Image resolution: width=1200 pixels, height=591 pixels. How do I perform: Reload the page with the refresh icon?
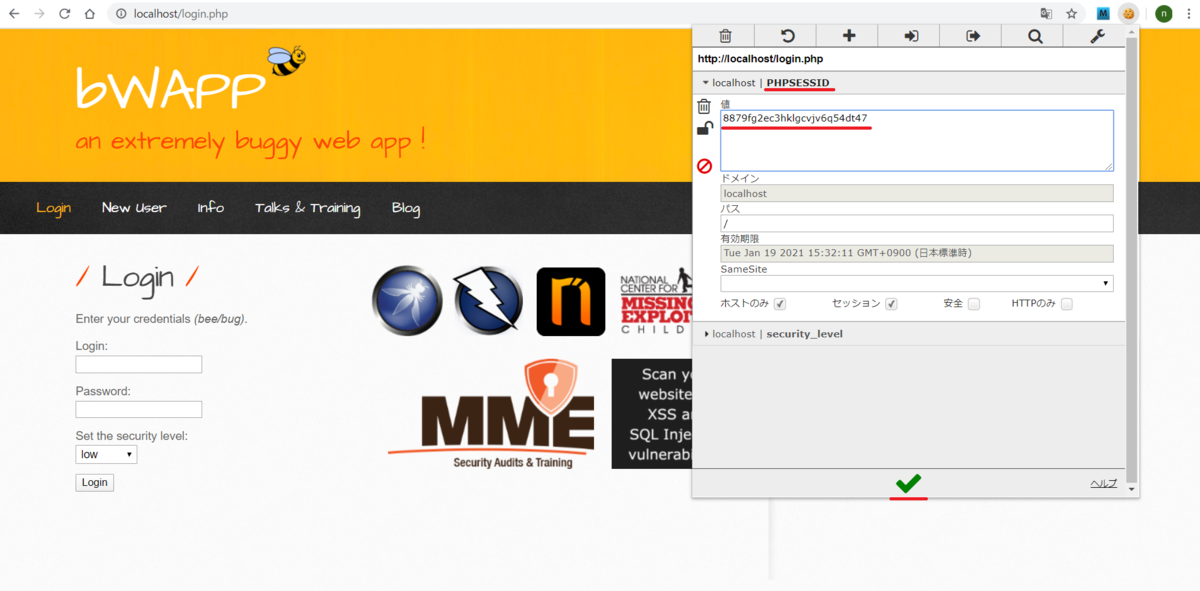[65, 14]
